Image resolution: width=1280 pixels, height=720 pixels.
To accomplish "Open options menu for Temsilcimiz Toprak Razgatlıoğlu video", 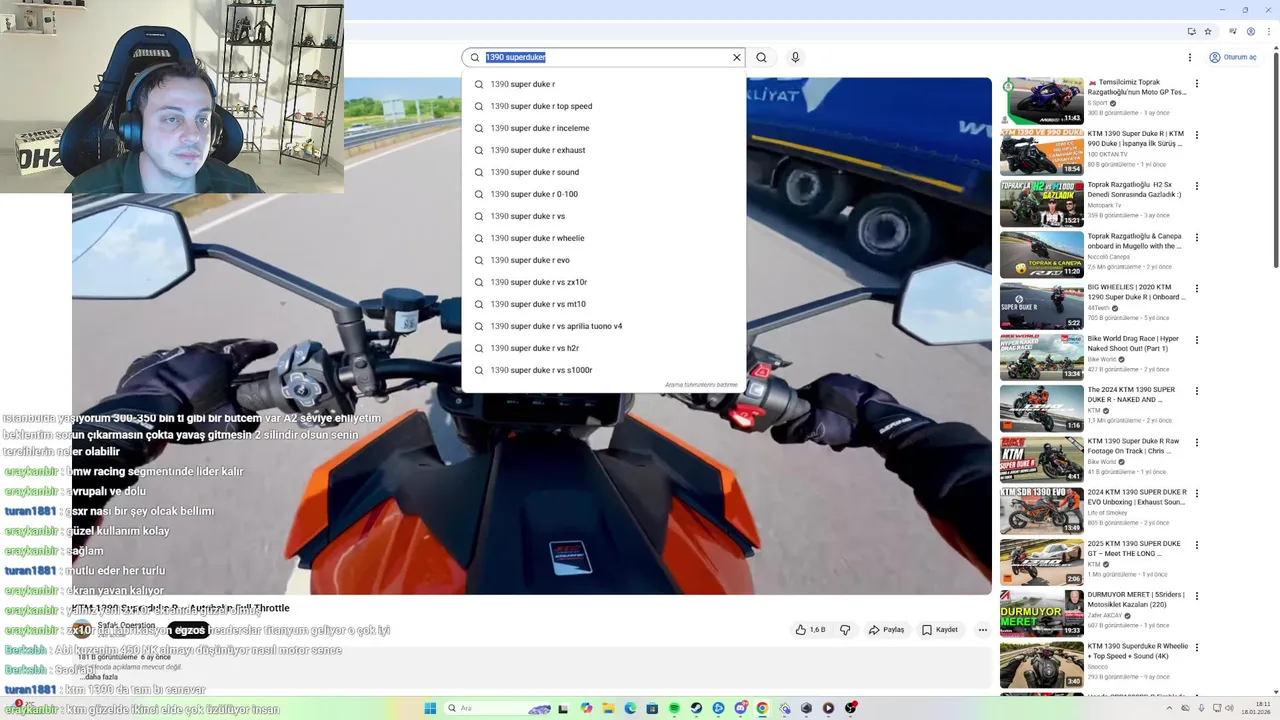I will pyautogui.click(x=1196, y=84).
